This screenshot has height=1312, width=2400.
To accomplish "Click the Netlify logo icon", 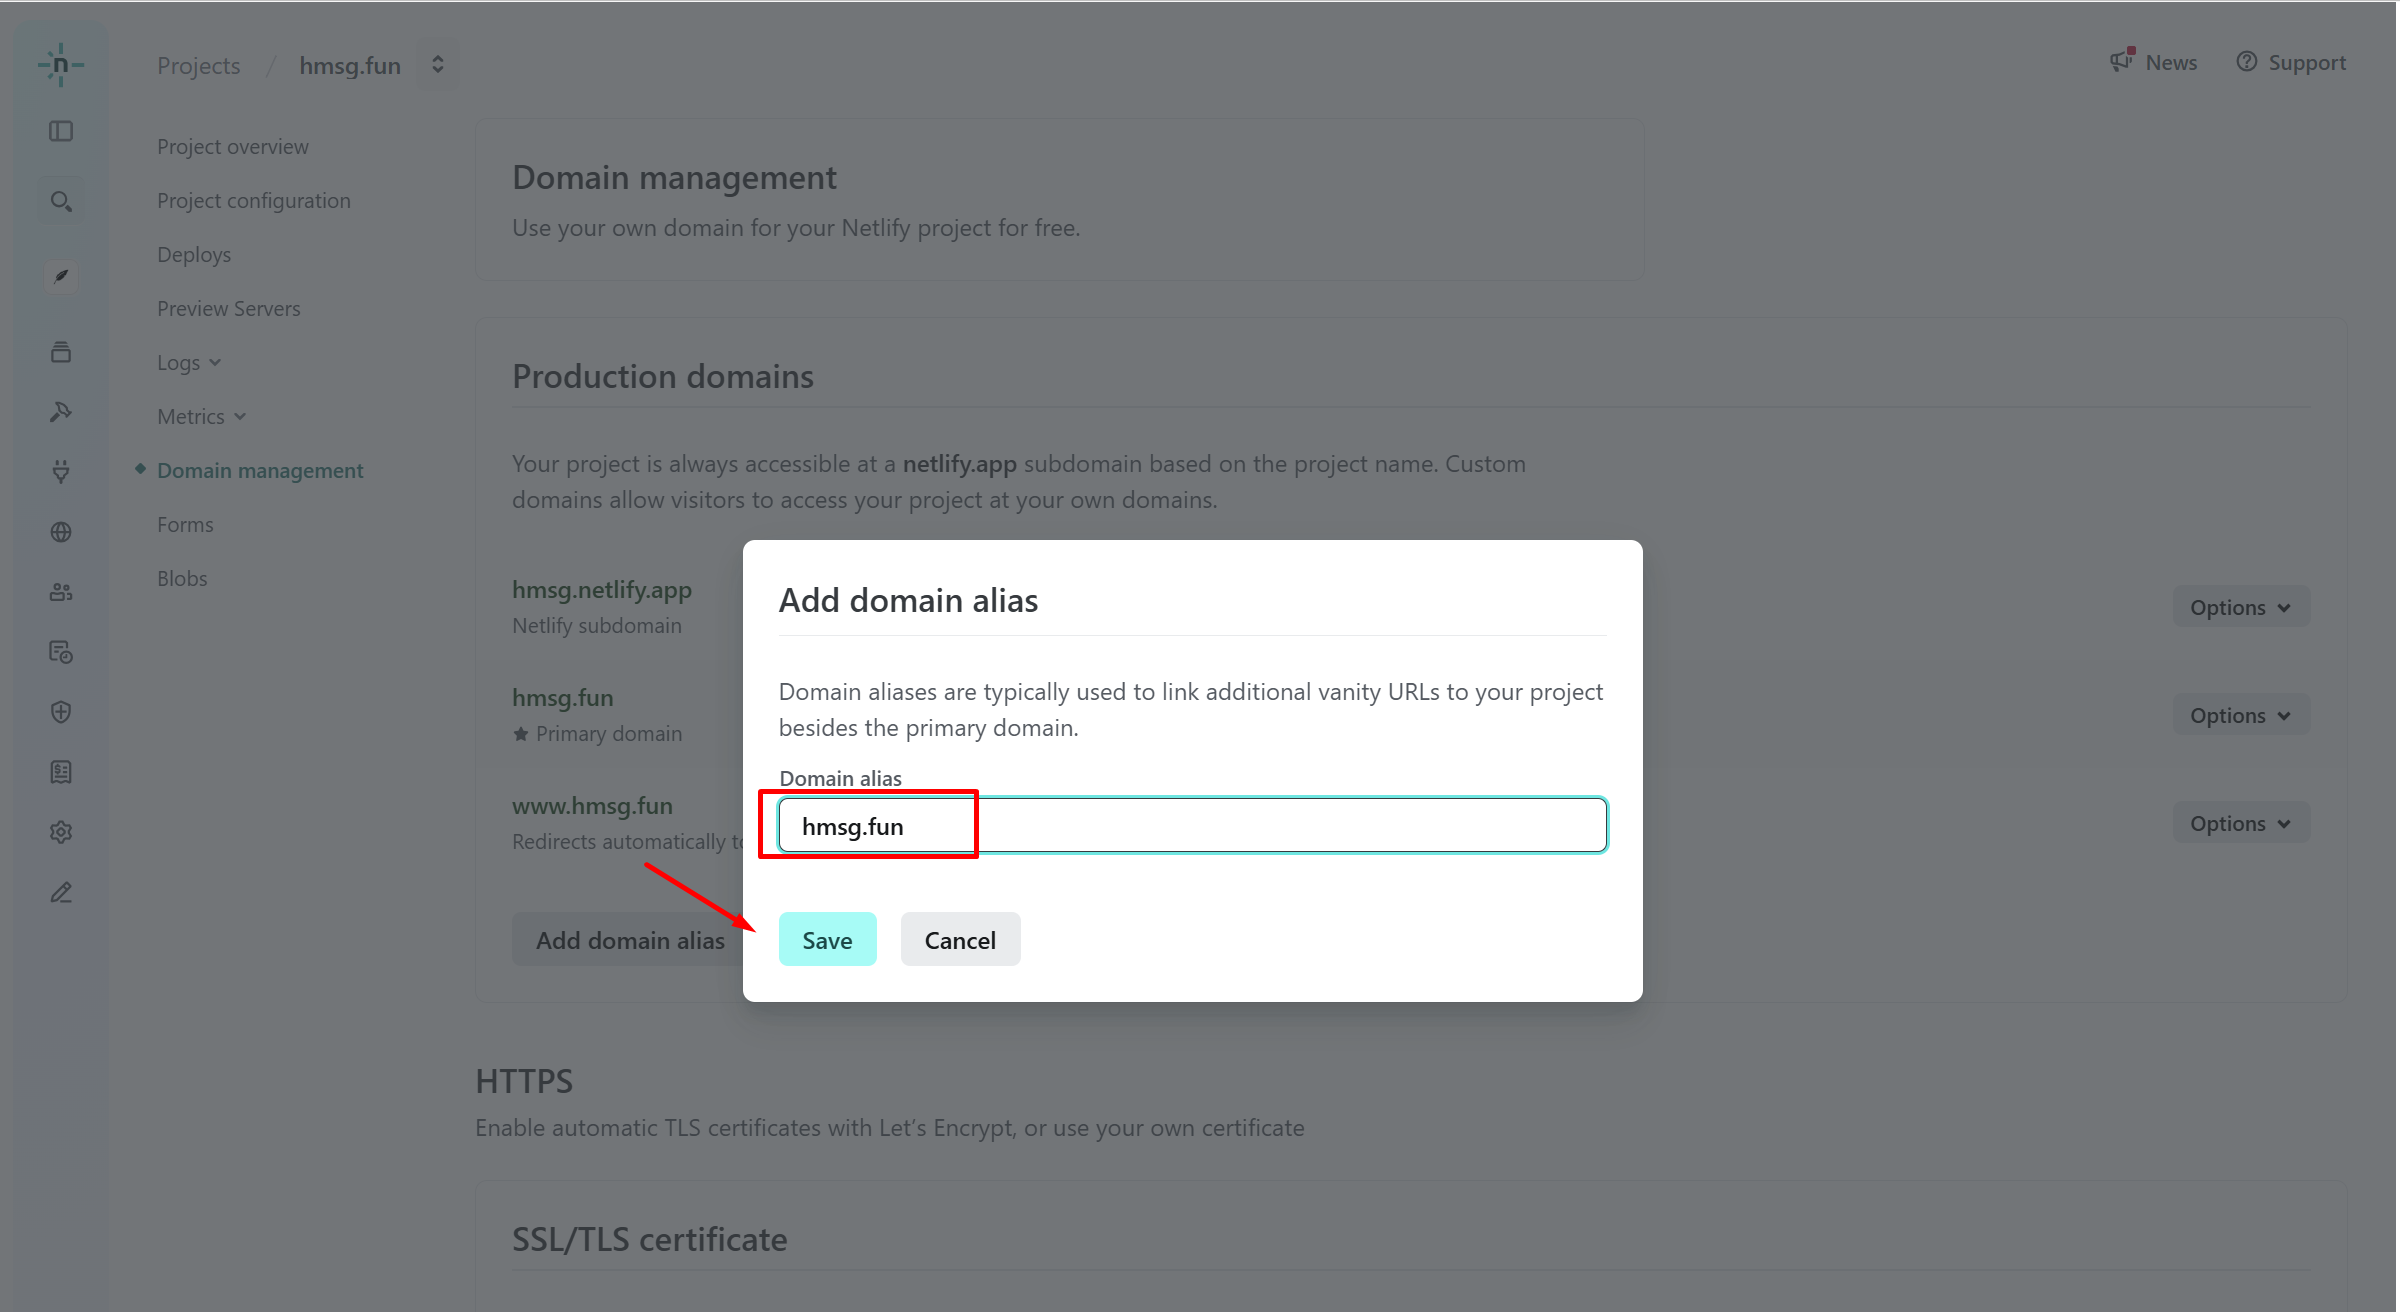I will click(61, 65).
